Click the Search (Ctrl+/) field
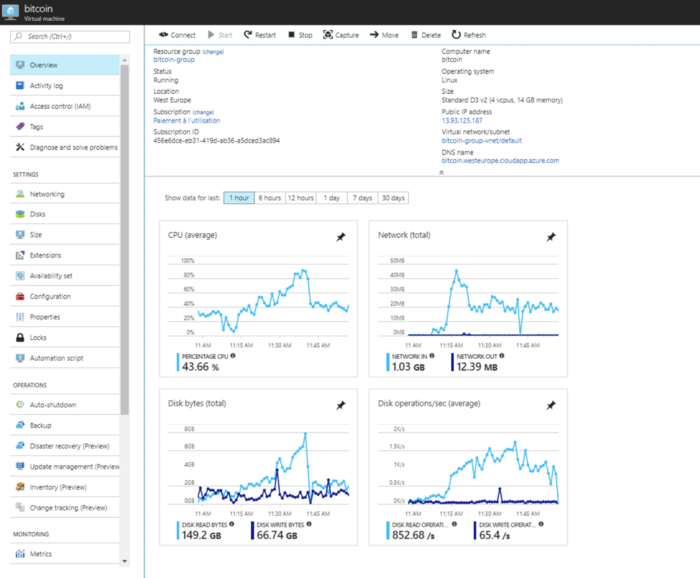 70,37
